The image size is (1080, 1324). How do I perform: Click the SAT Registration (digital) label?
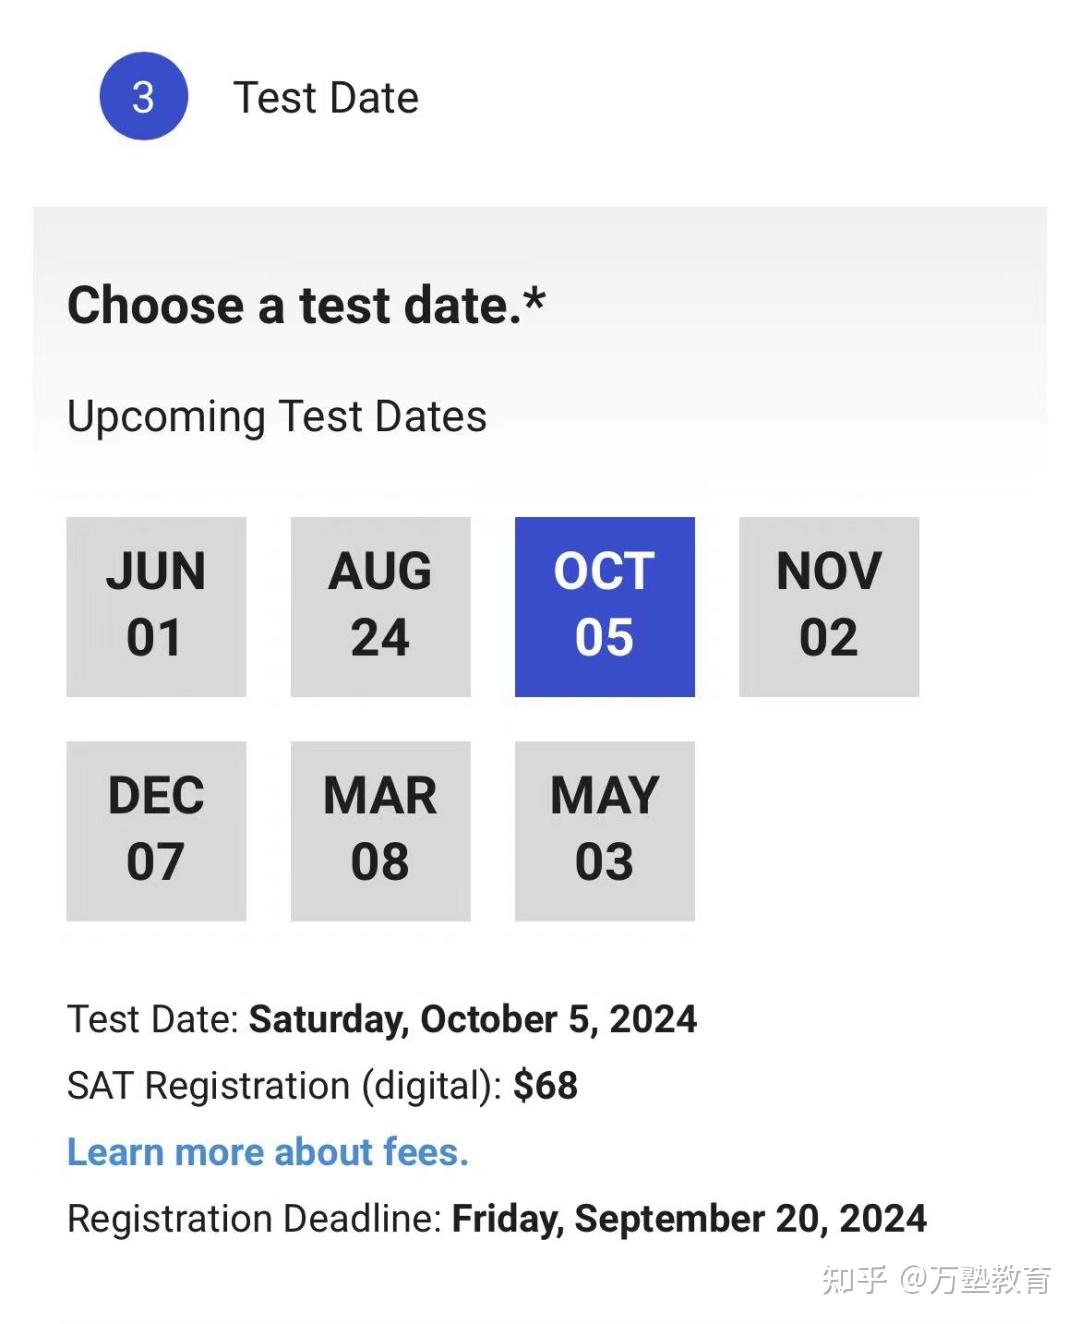coord(284,1086)
